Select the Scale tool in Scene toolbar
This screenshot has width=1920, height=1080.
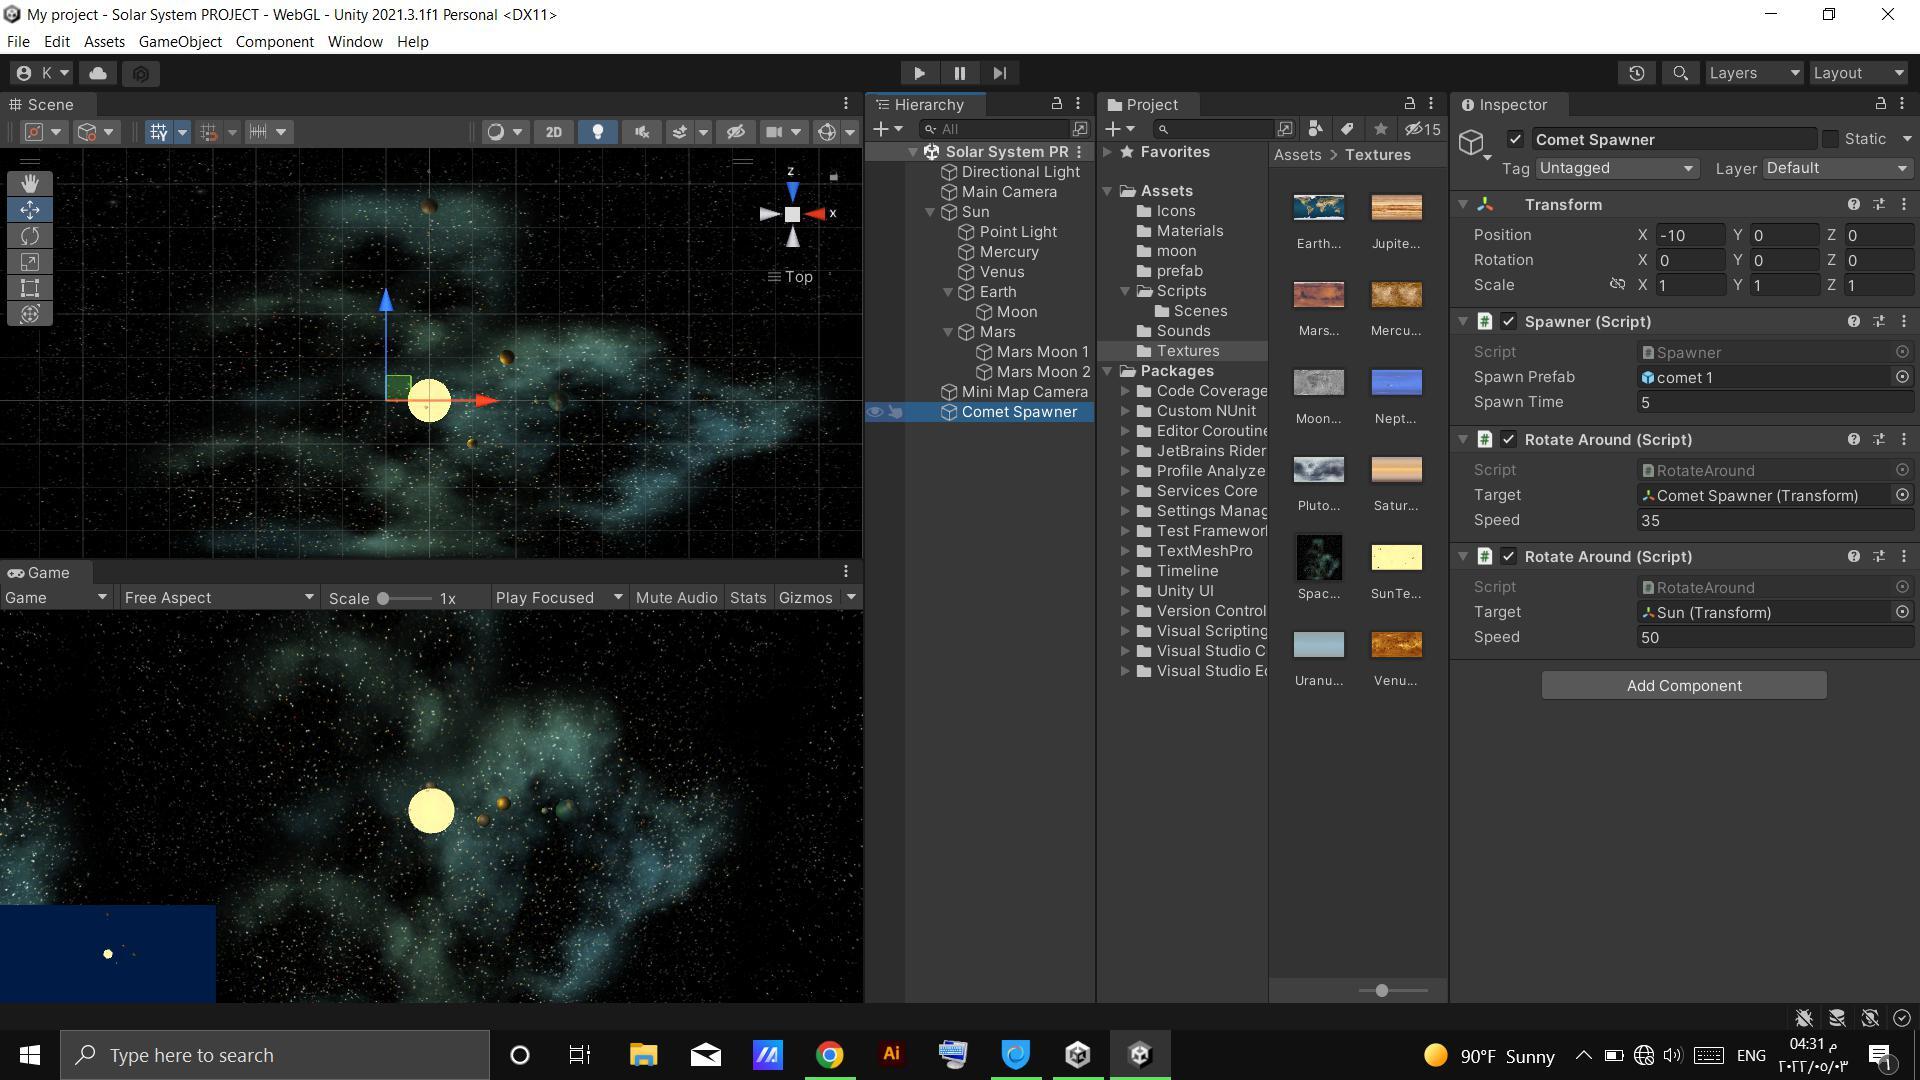pyautogui.click(x=30, y=262)
